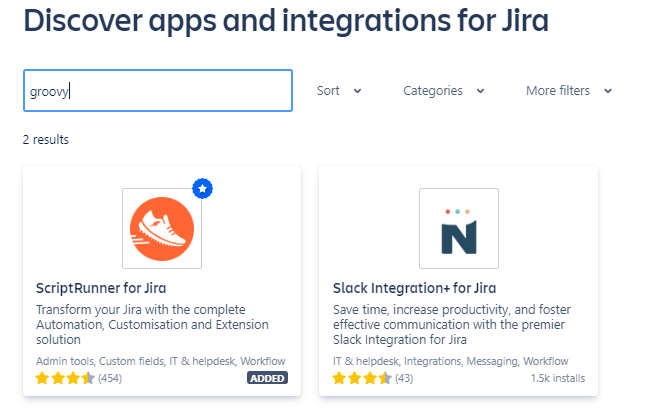Viewport: 663px width, 417px height.
Task: Click the Slack Integration+ description text
Action: pyautogui.click(x=452, y=324)
